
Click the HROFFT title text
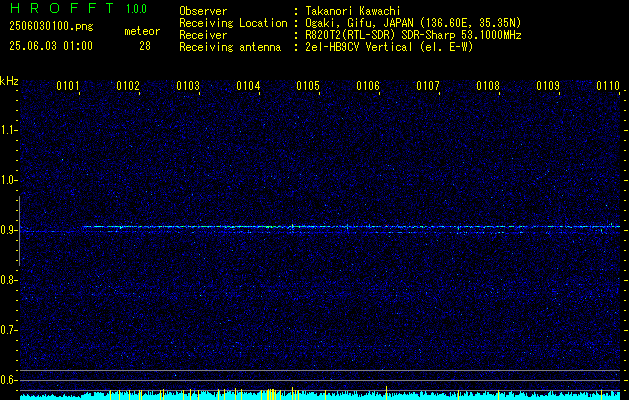[x=61, y=8]
